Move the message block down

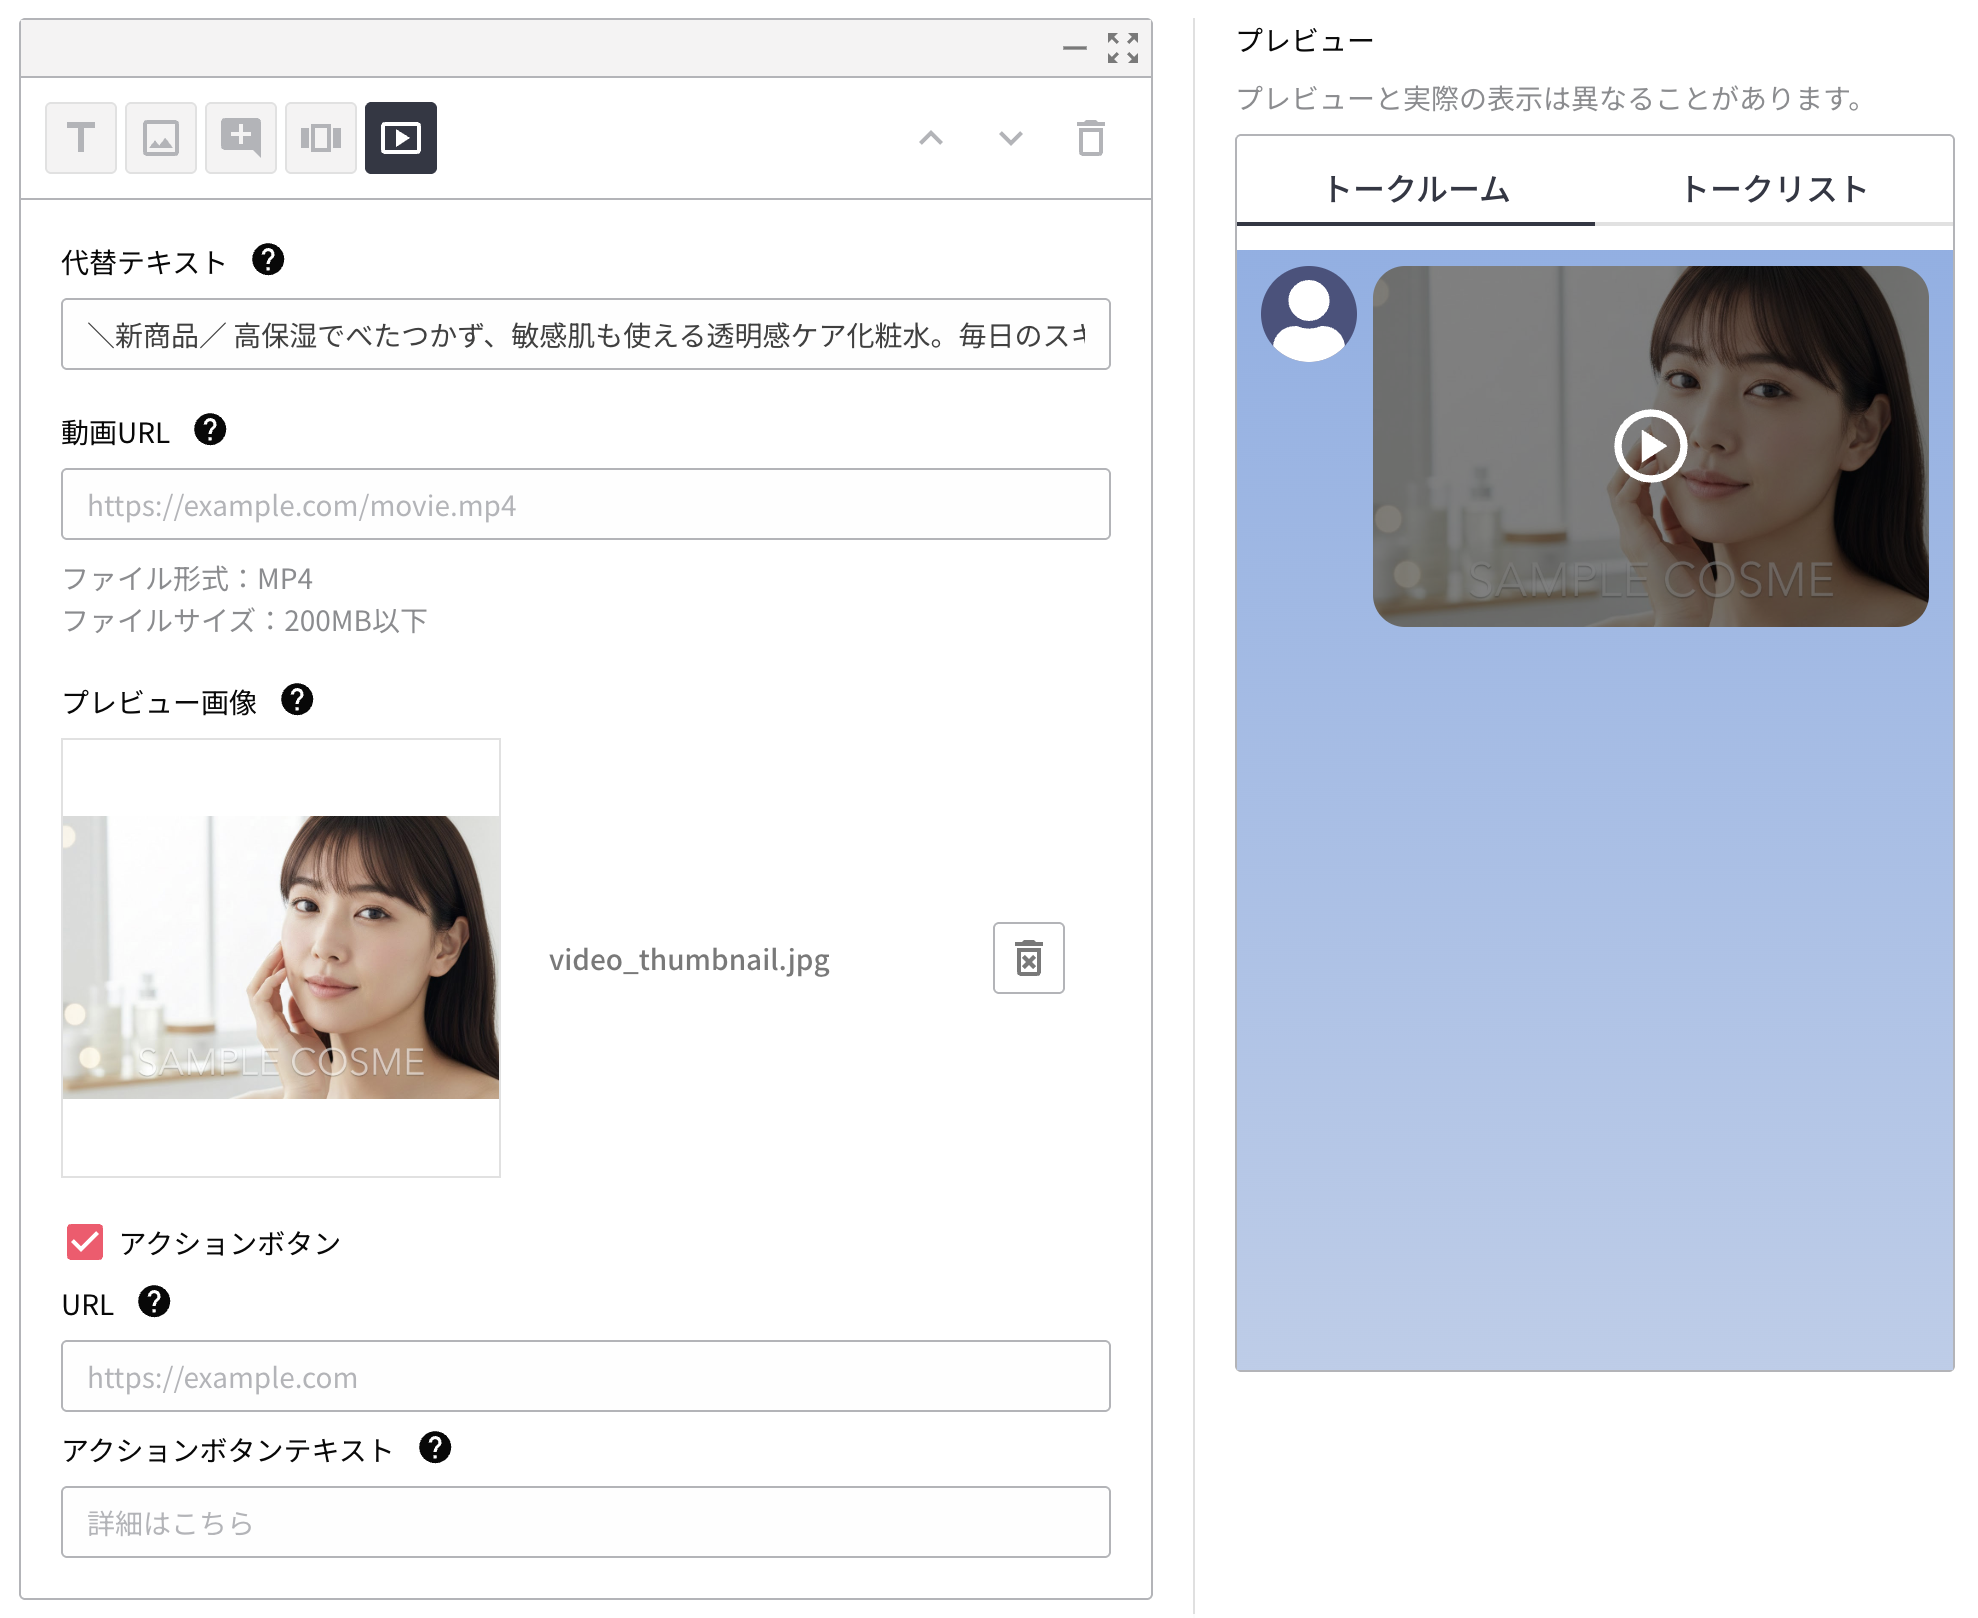1011,138
